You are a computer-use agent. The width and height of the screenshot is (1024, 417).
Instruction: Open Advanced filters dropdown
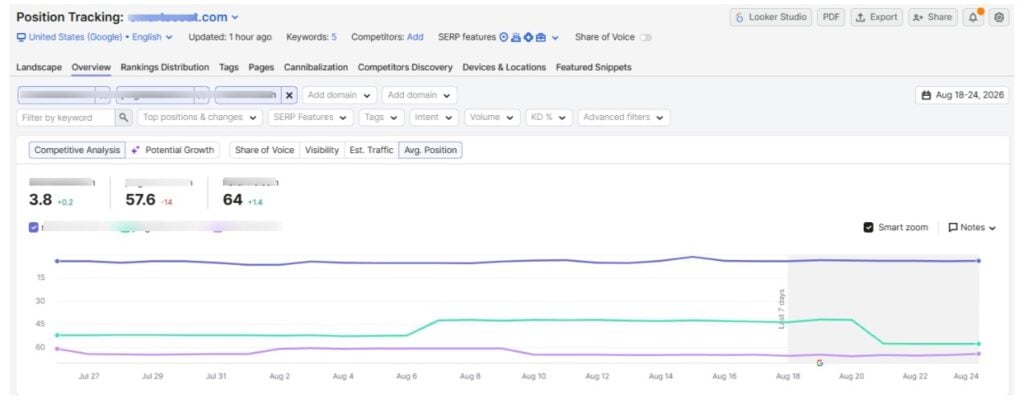(624, 117)
